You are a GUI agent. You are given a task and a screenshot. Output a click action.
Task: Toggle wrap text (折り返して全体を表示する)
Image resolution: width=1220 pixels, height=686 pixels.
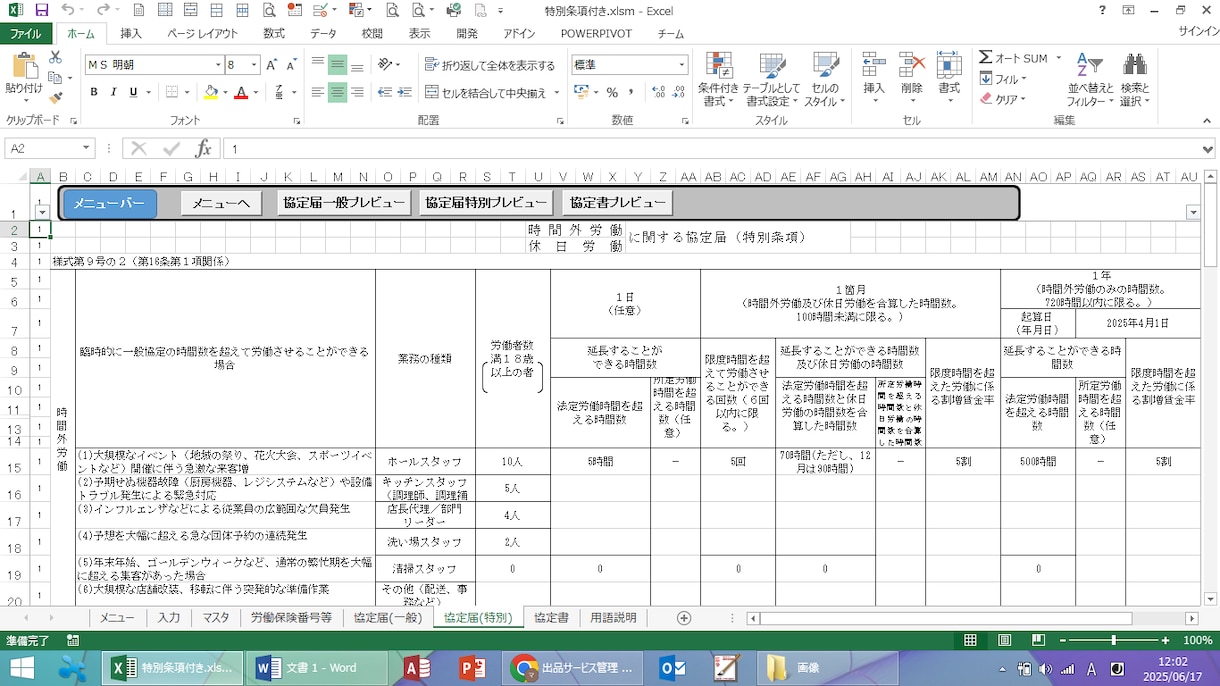pos(489,65)
